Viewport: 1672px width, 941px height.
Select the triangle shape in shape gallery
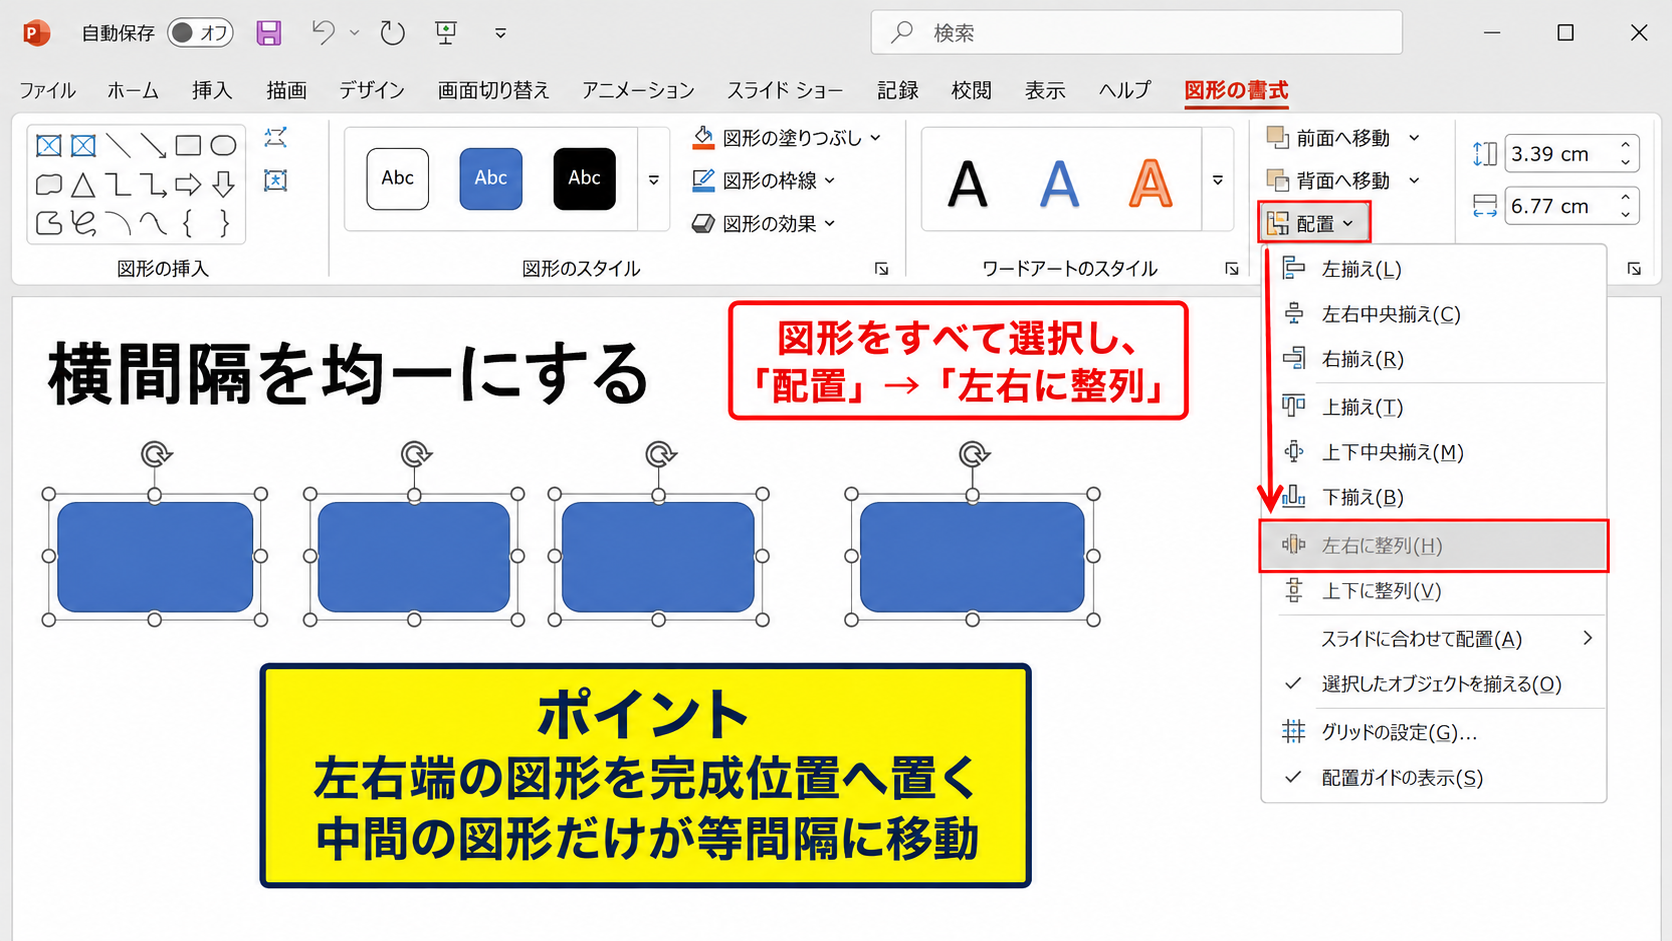[x=83, y=185]
